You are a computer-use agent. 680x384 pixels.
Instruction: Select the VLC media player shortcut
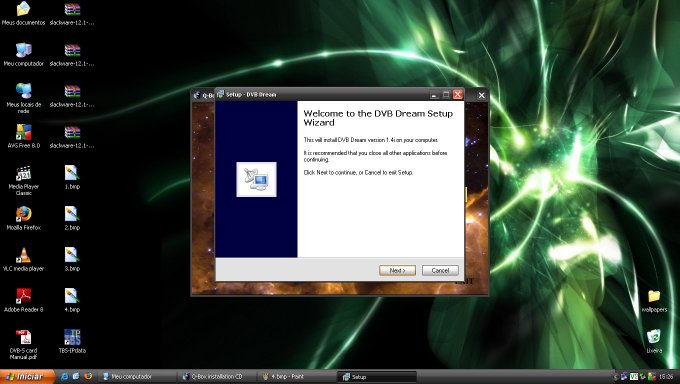pos(23,259)
